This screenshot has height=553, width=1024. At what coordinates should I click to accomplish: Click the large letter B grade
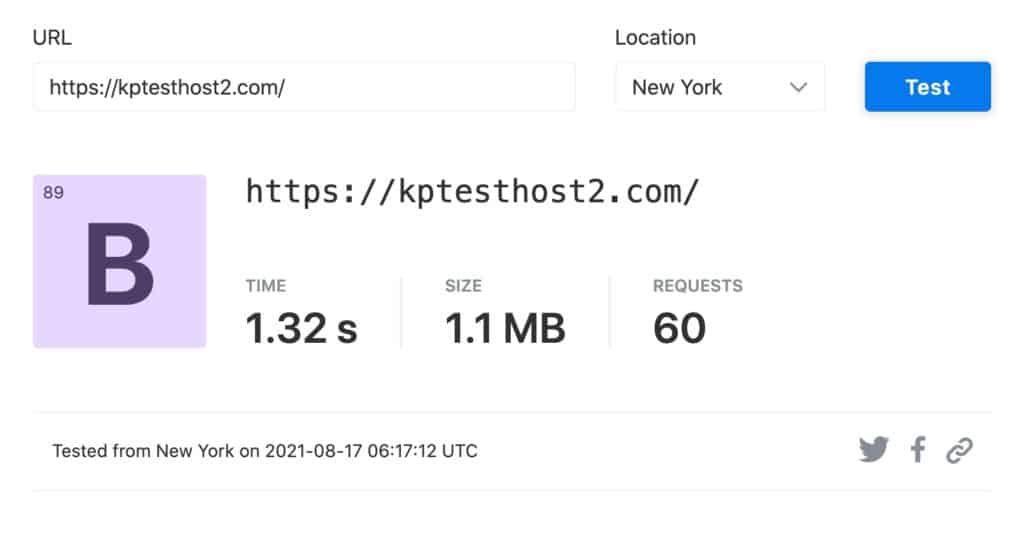[120, 264]
